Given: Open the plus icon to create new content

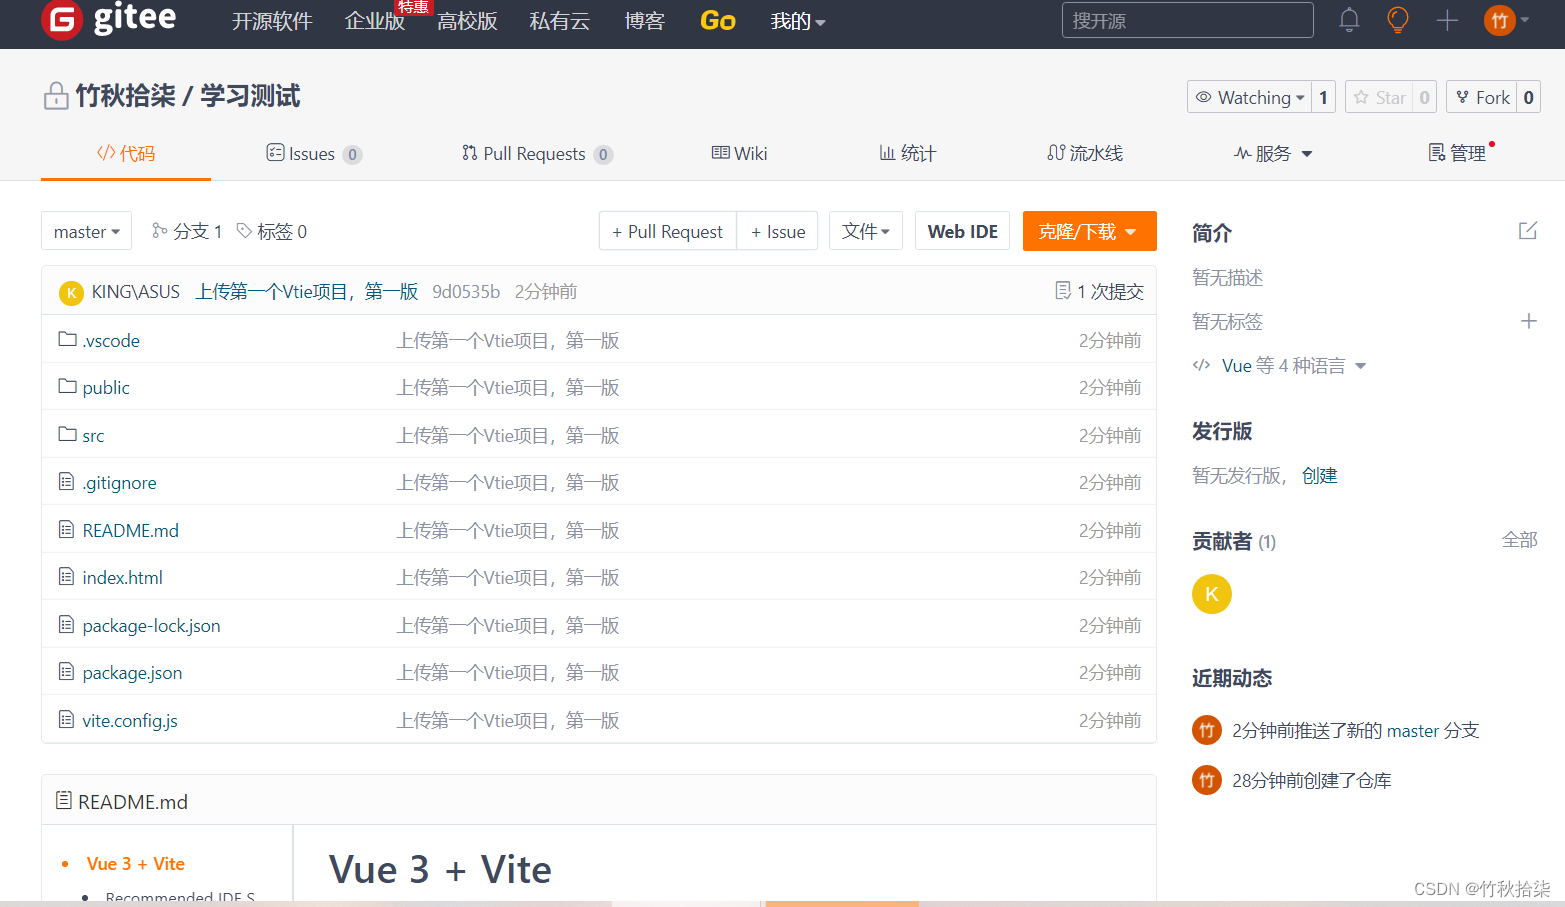Looking at the screenshot, I should pyautogui.click(x=1447, y=20).
